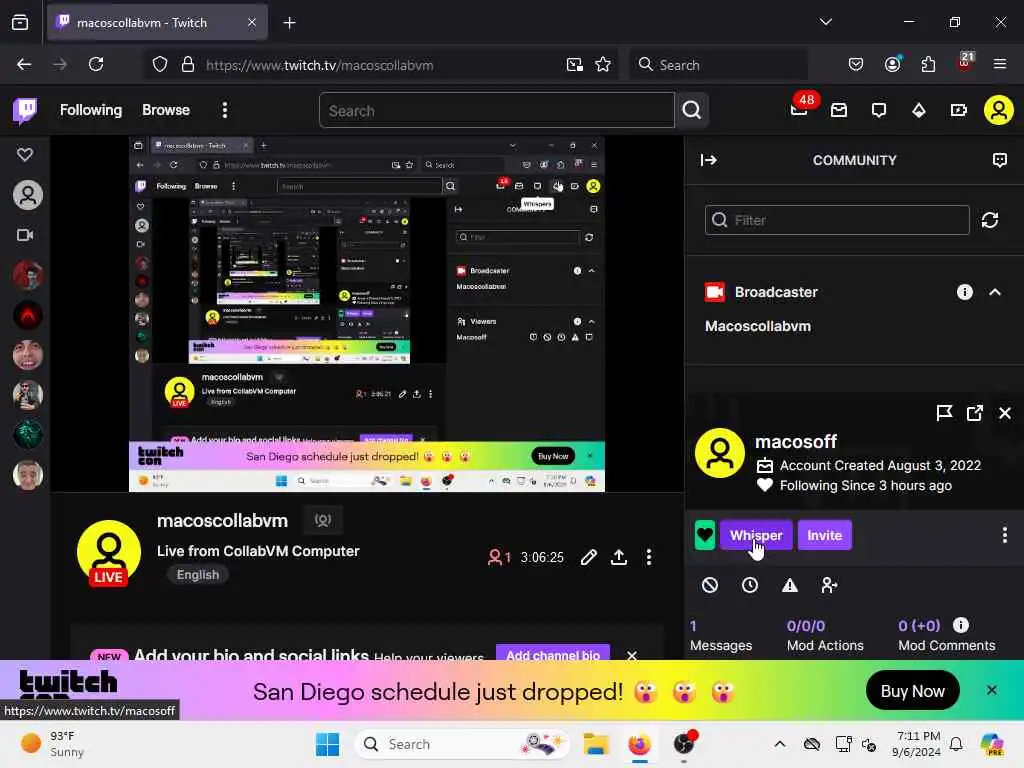Click the community Filter input field
1024x768 pixels.
point(837,220)
